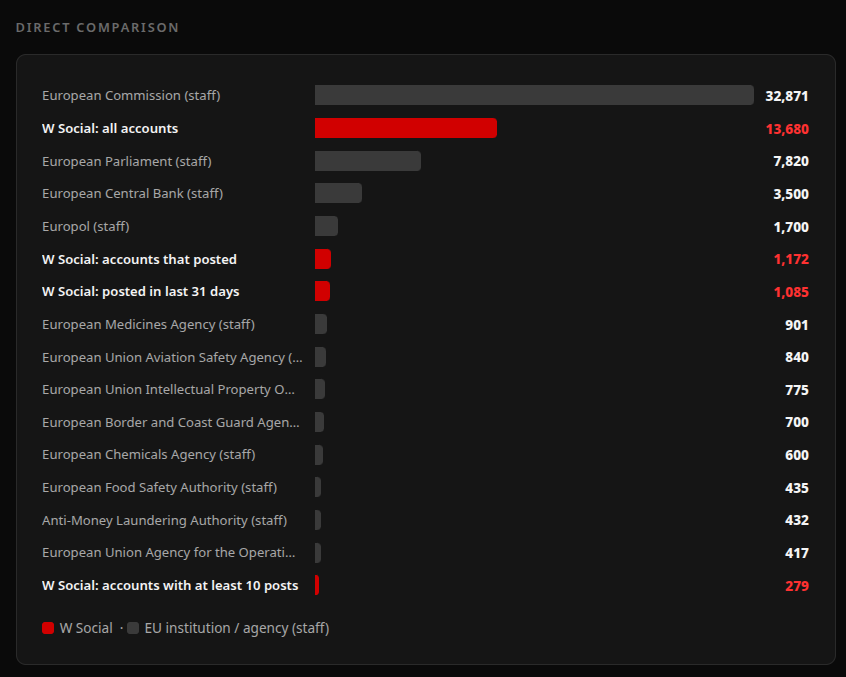Click the red value 279
The image size is (846, 677).
[797, 586]
